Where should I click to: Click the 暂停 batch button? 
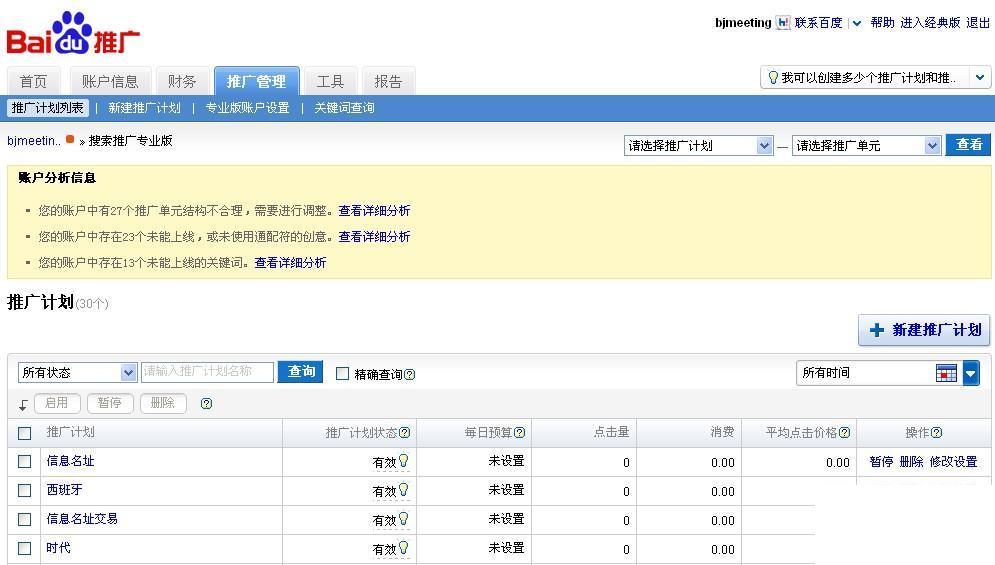[x=110, y=403]
